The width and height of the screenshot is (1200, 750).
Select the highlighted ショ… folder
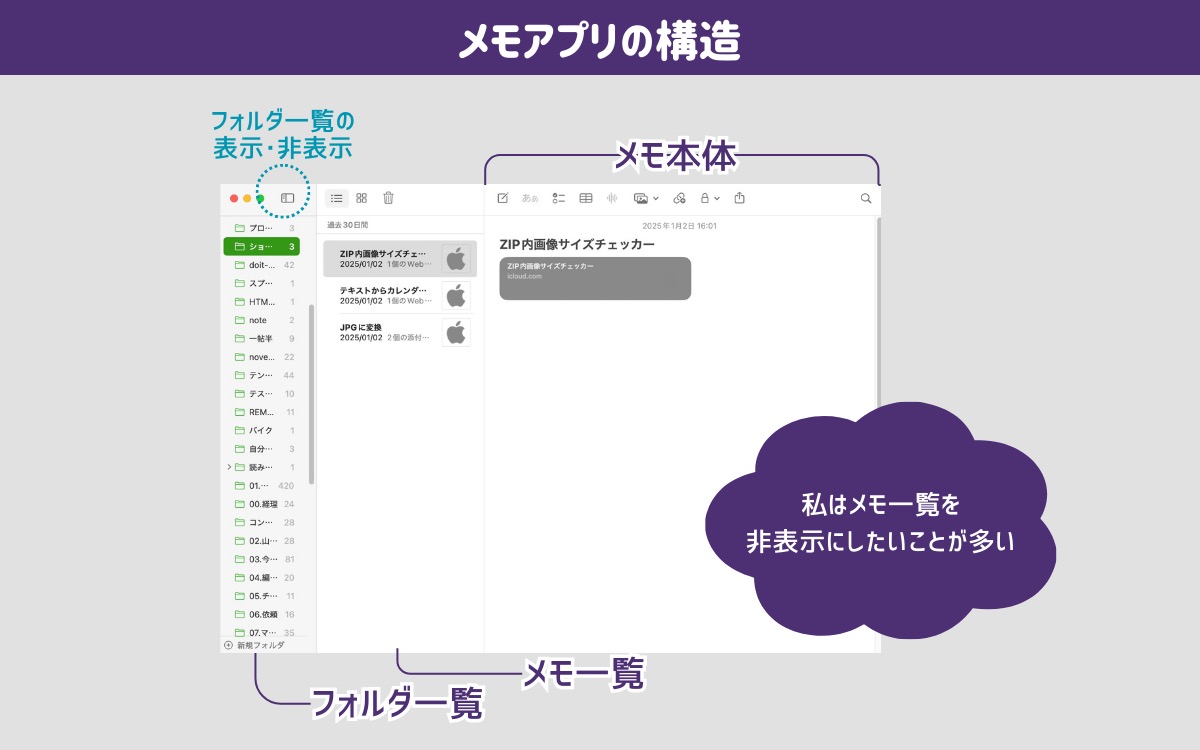pyautogui.click(x=262, y=246)
